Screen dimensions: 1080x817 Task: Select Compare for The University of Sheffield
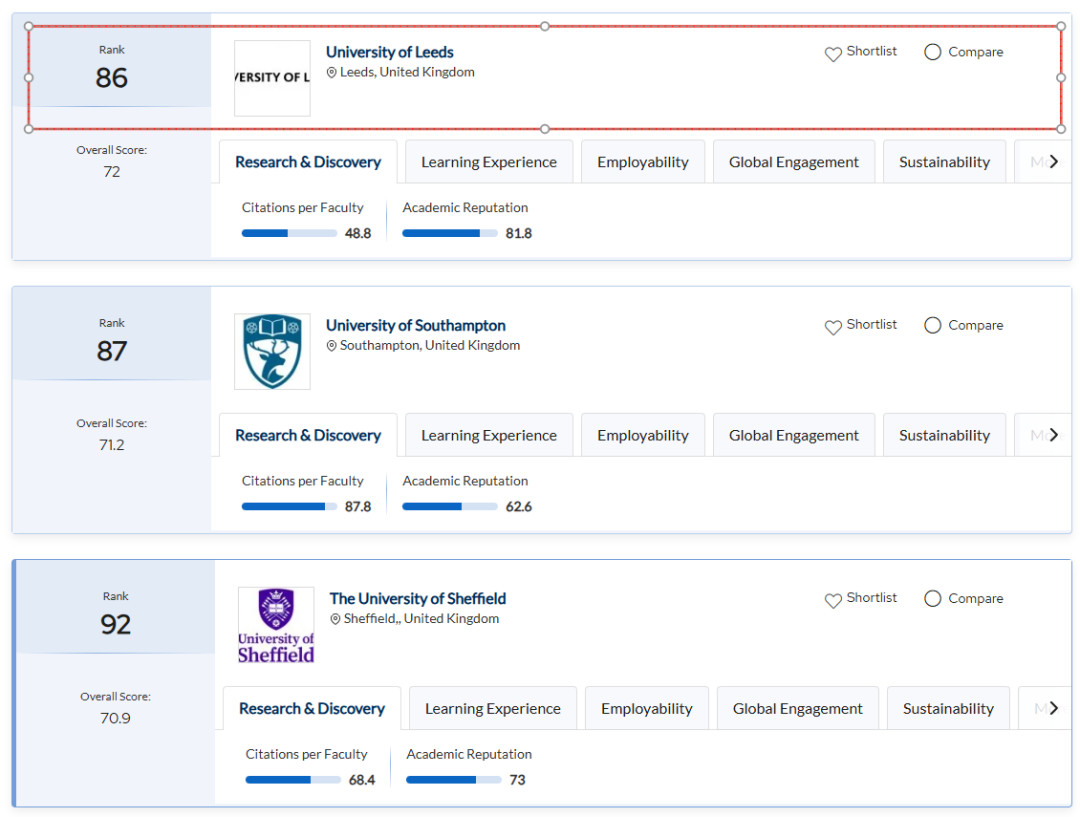[933, 599]
